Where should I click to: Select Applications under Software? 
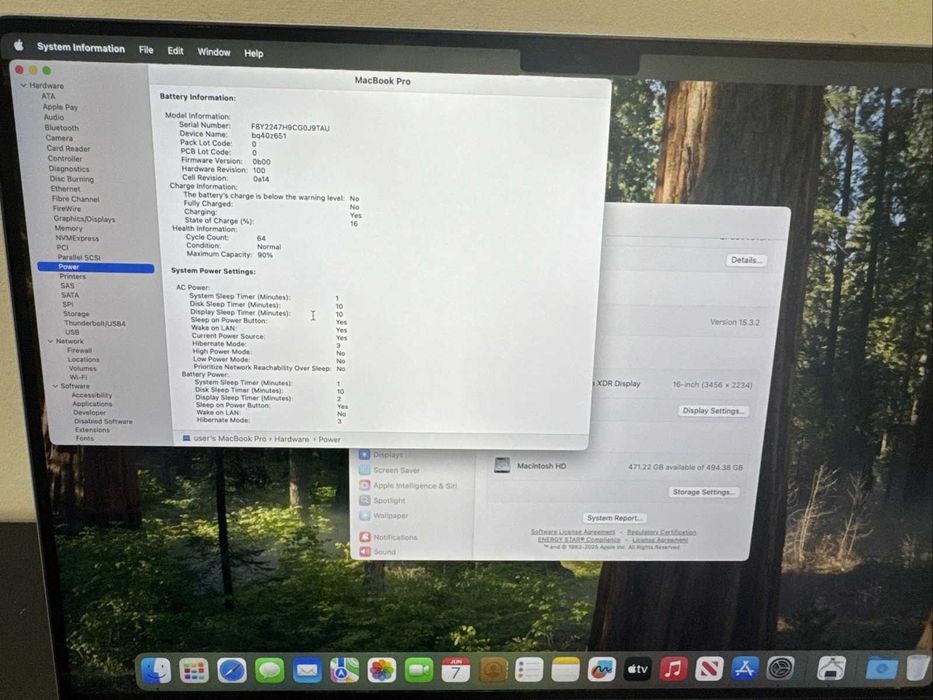coord(92,404)
